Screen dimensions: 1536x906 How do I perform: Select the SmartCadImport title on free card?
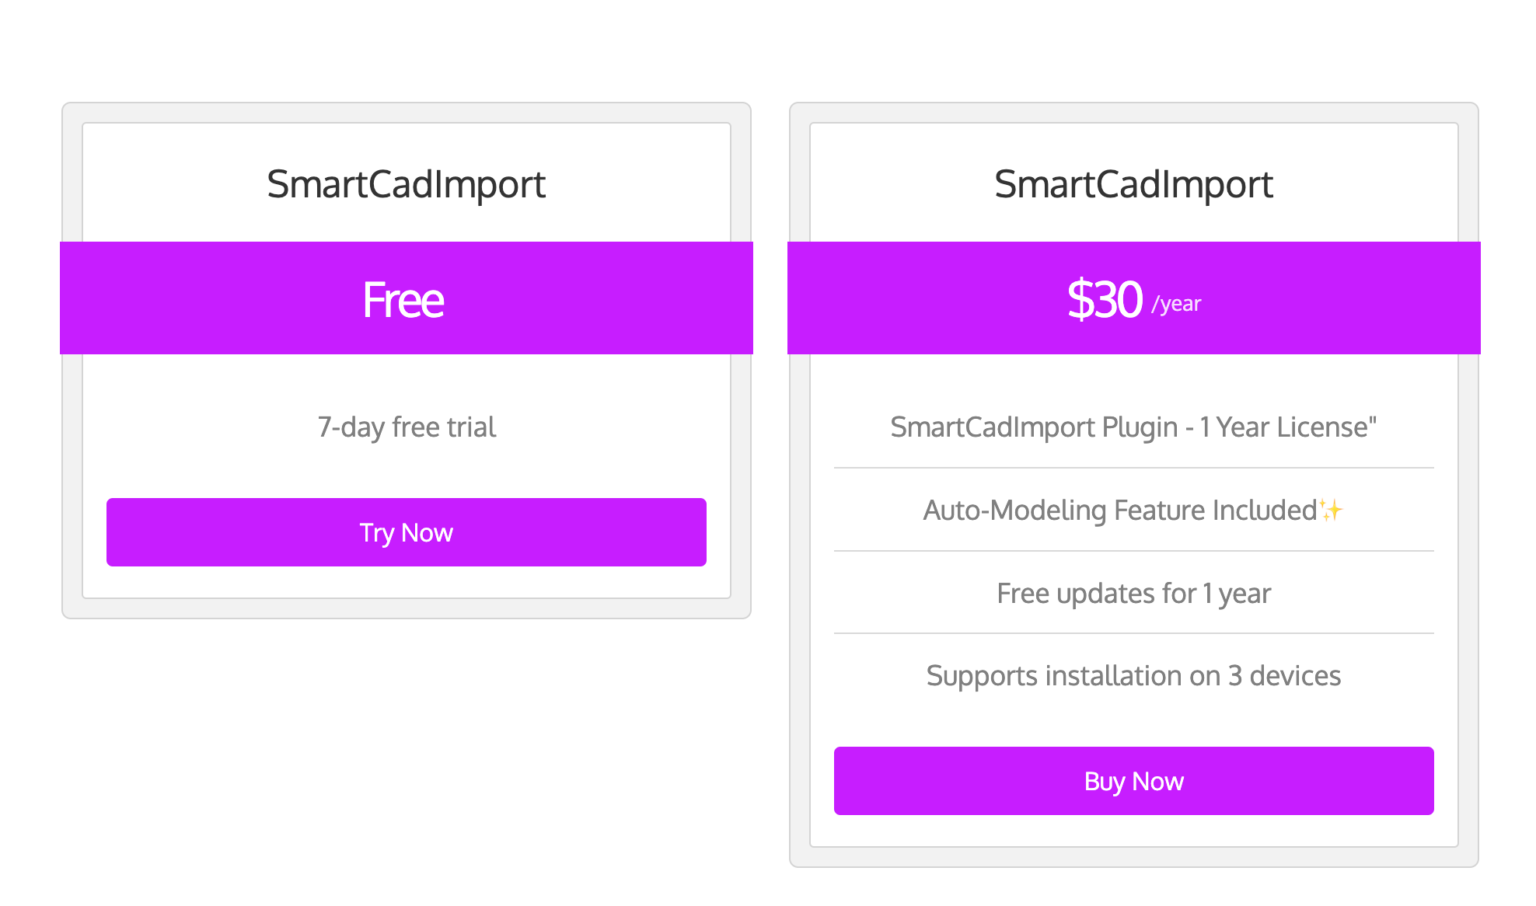click(x=406, y=185)
